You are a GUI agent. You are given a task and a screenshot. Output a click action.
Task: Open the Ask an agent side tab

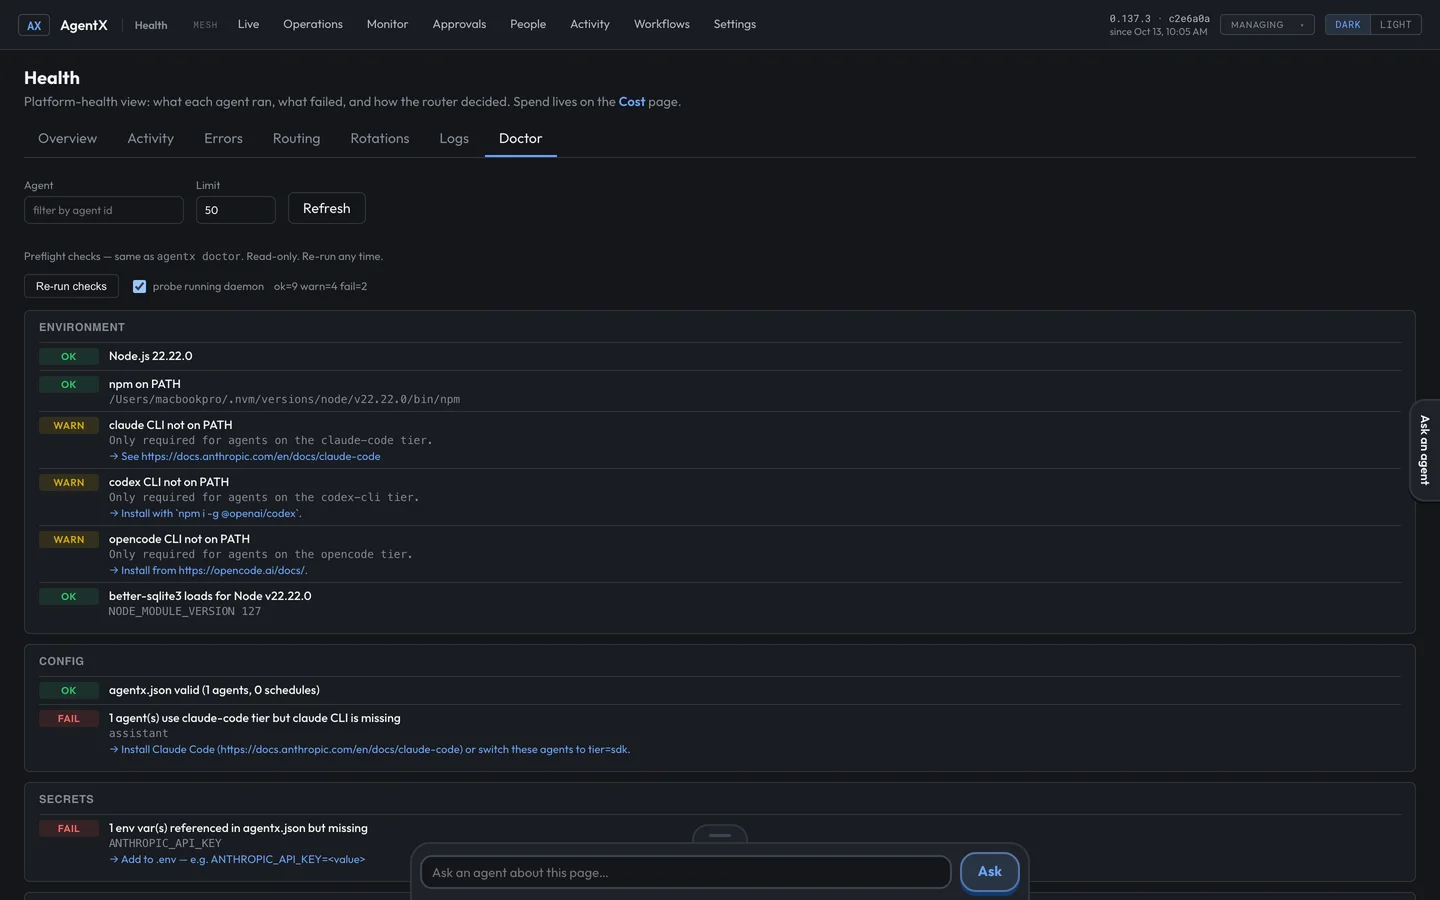point(1425,450)
